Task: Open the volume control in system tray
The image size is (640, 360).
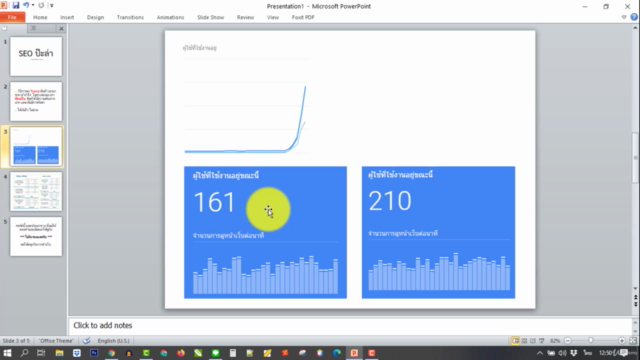Action: click(x=562, y=353)
